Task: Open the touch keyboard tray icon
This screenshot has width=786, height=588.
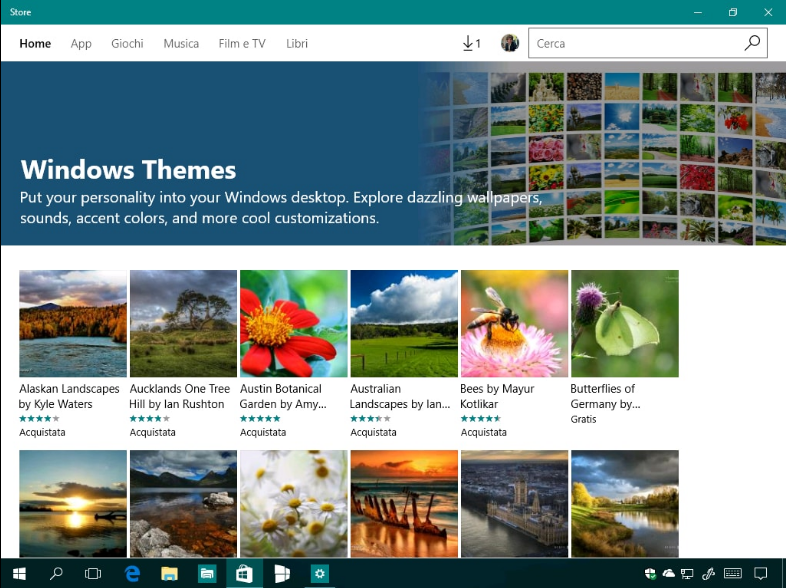Action: [x=733, y=573]
